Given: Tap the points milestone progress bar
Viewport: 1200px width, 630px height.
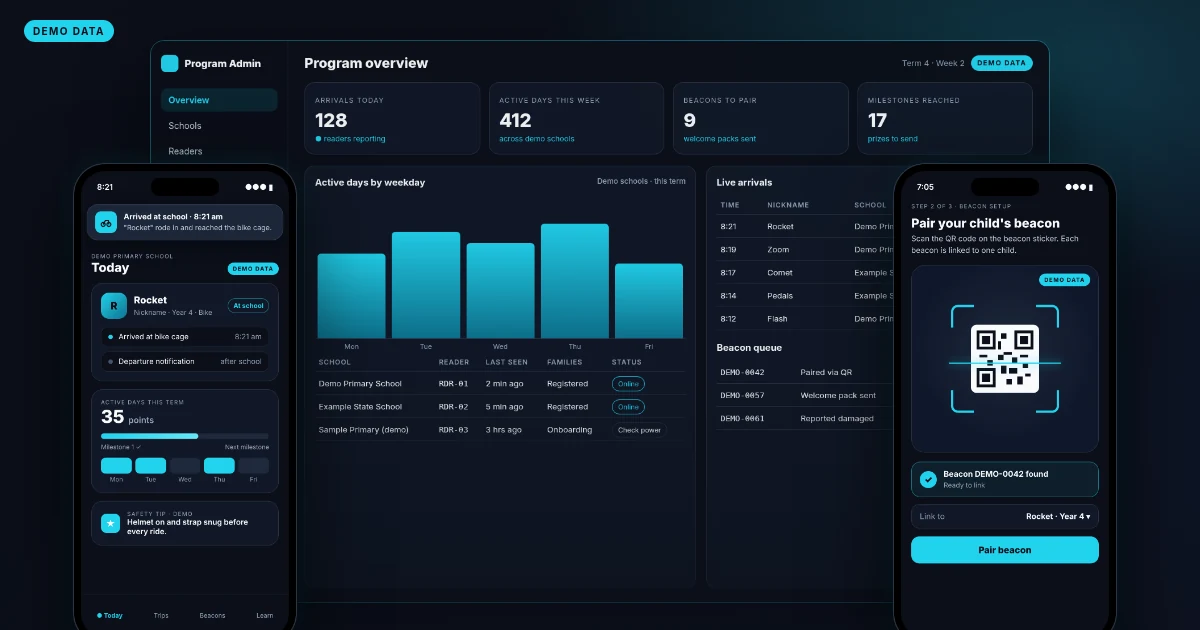Looking at the screenshot, I should [185, 436].
